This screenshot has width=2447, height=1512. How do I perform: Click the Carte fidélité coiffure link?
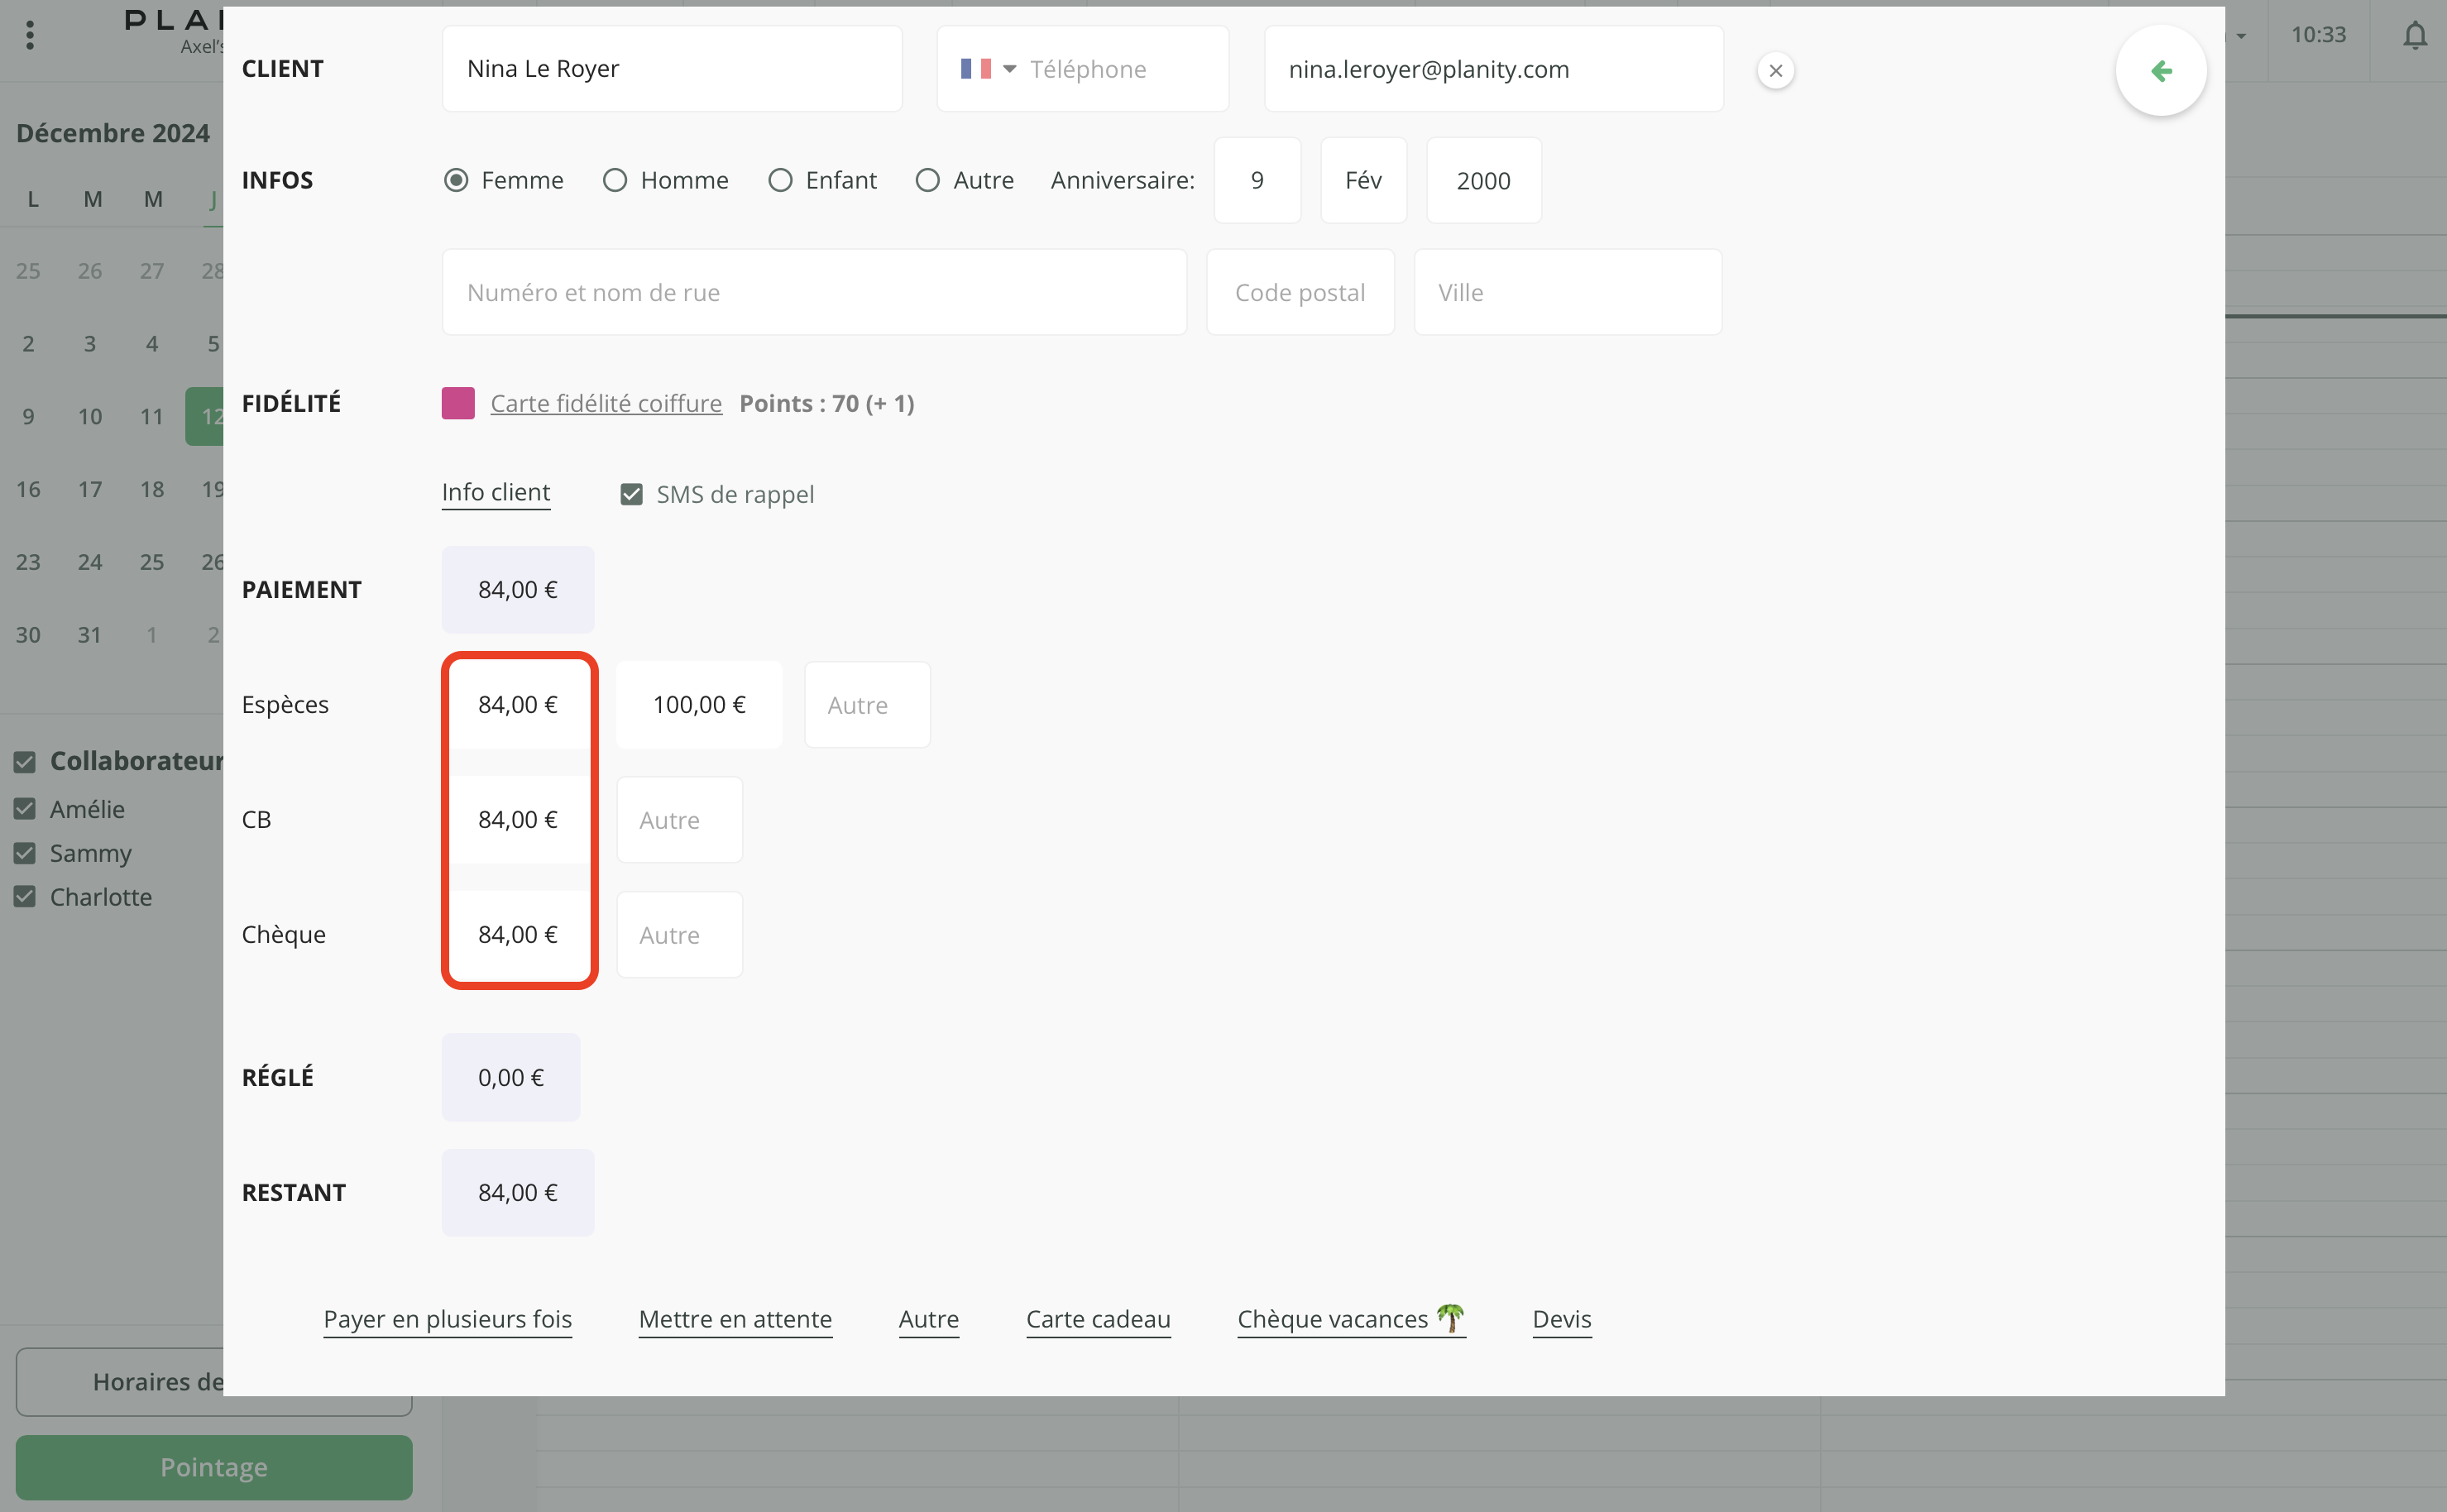pyautogui.click(x=605, y=403)
